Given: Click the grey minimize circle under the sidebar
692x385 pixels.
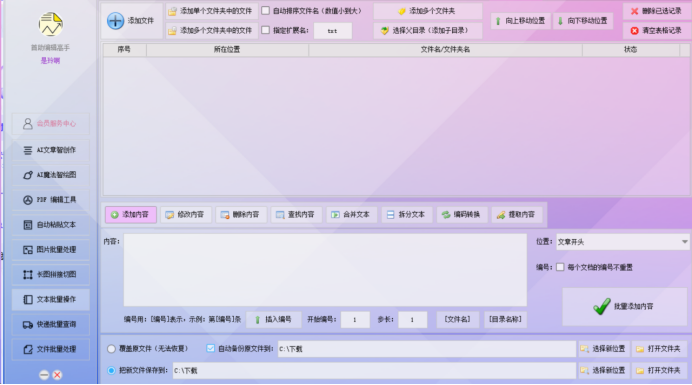Looking at the screenshot, I should 44,375.
